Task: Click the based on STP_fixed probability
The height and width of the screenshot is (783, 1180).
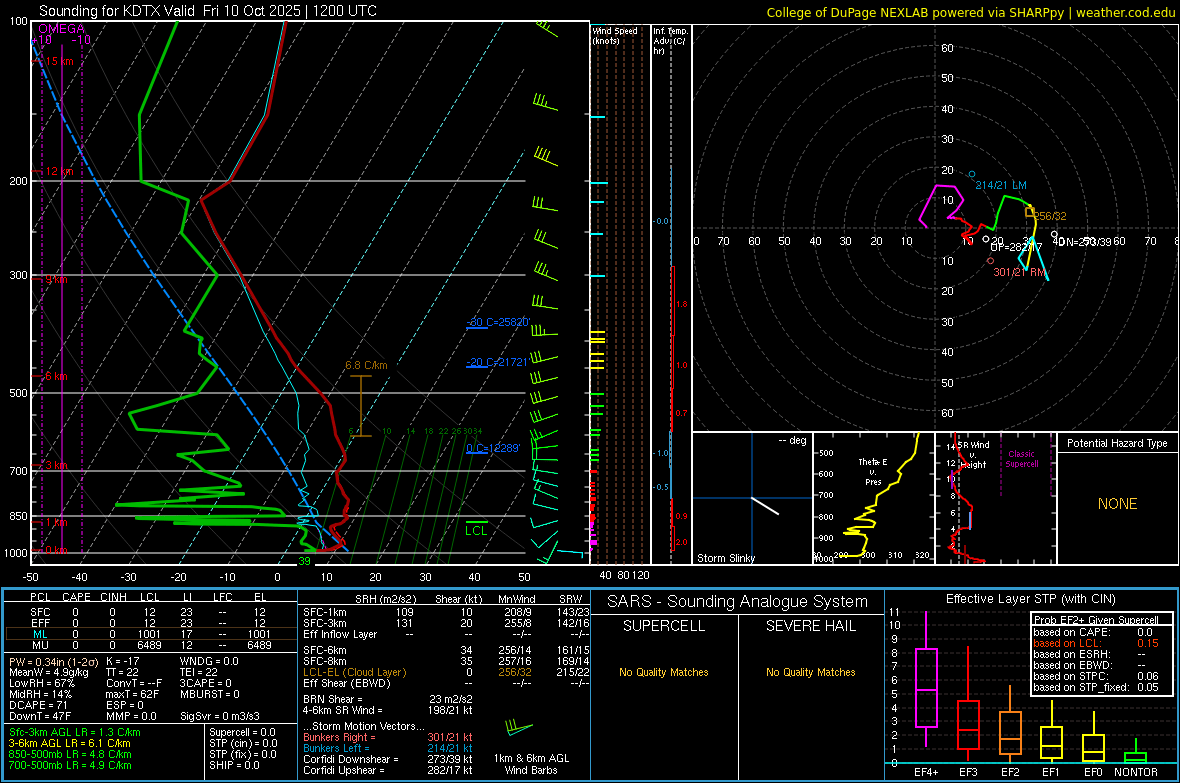Action: pos(1096,687)
